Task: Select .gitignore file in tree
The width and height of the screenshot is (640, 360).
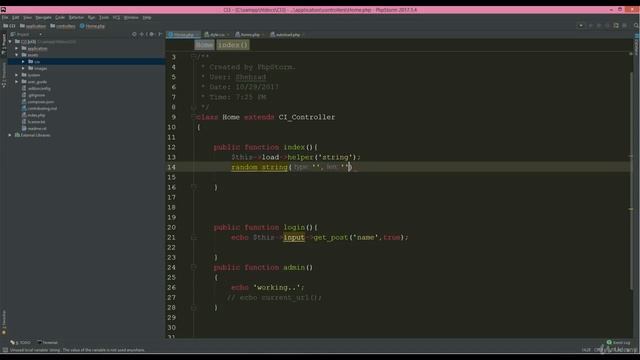Action: click(x=33, y=95)
